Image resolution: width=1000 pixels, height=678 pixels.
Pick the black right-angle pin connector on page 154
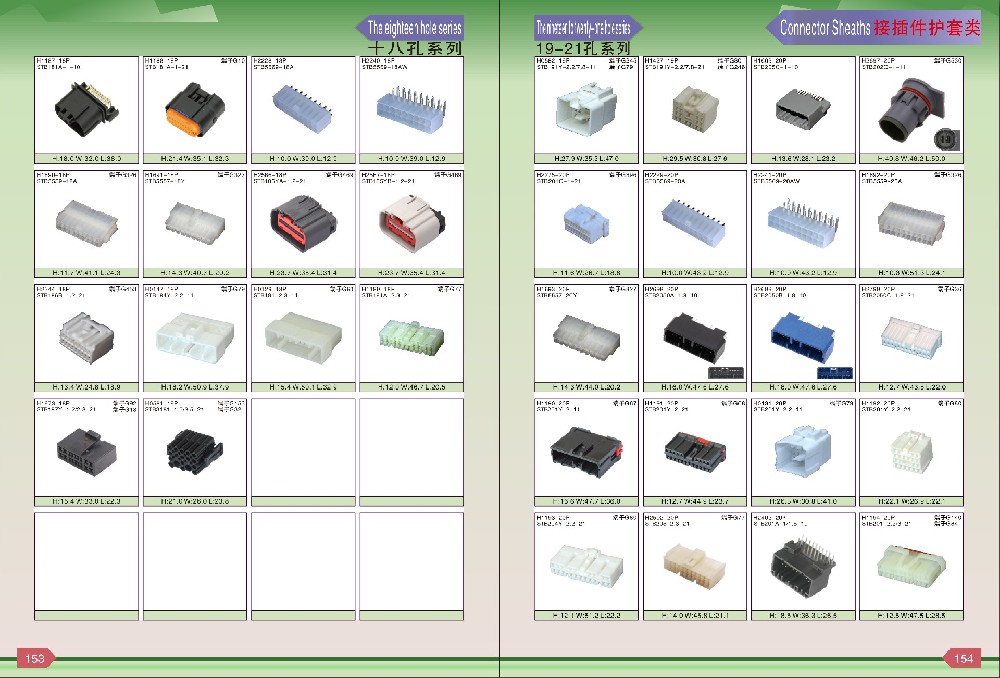[x=803, y=565]
